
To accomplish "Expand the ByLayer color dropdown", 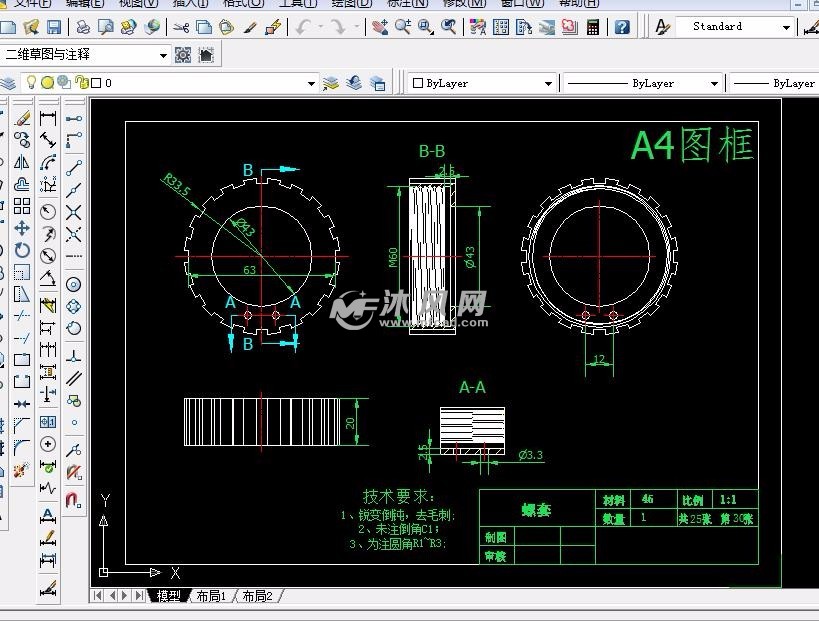I will coord(548,84).
